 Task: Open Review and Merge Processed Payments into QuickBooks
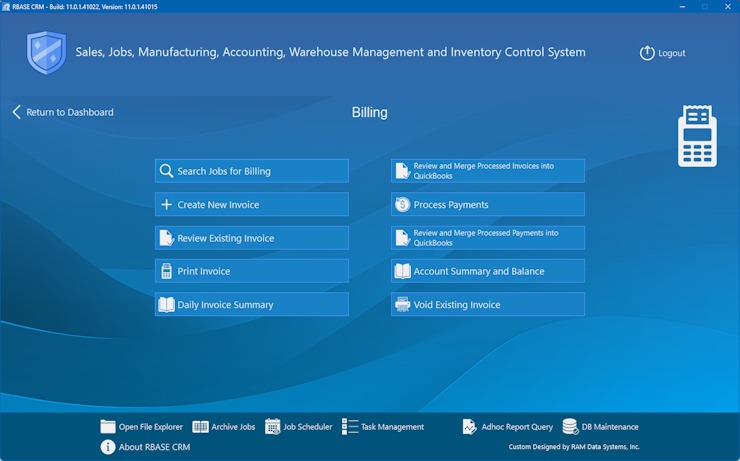[x=488, y=238]
